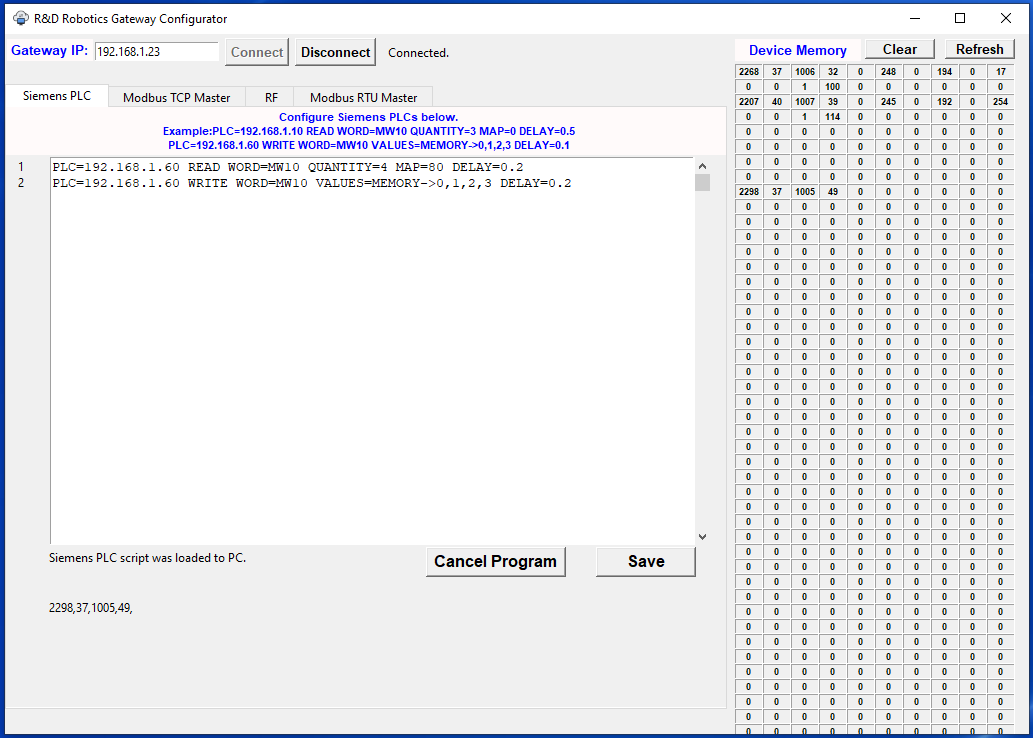The width and height of the screenshot is (1033, 738).
Task: Open the RF tab
Action: point(271,98)
